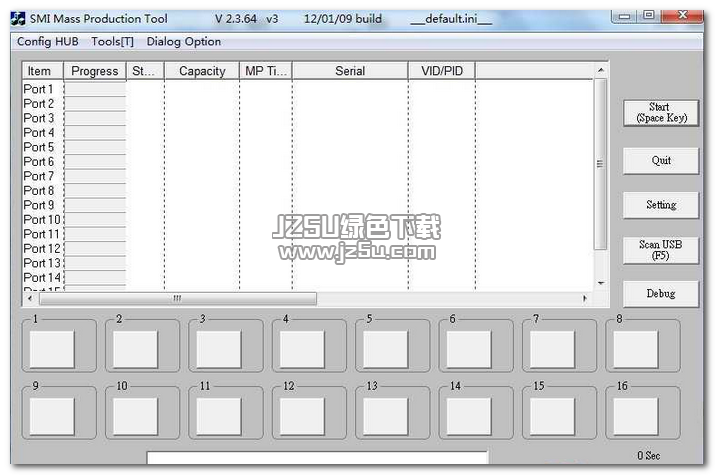Screen dimensions: 715x475
Task: Click the Start (Space Key) button
Action: [x=661, y=113]
